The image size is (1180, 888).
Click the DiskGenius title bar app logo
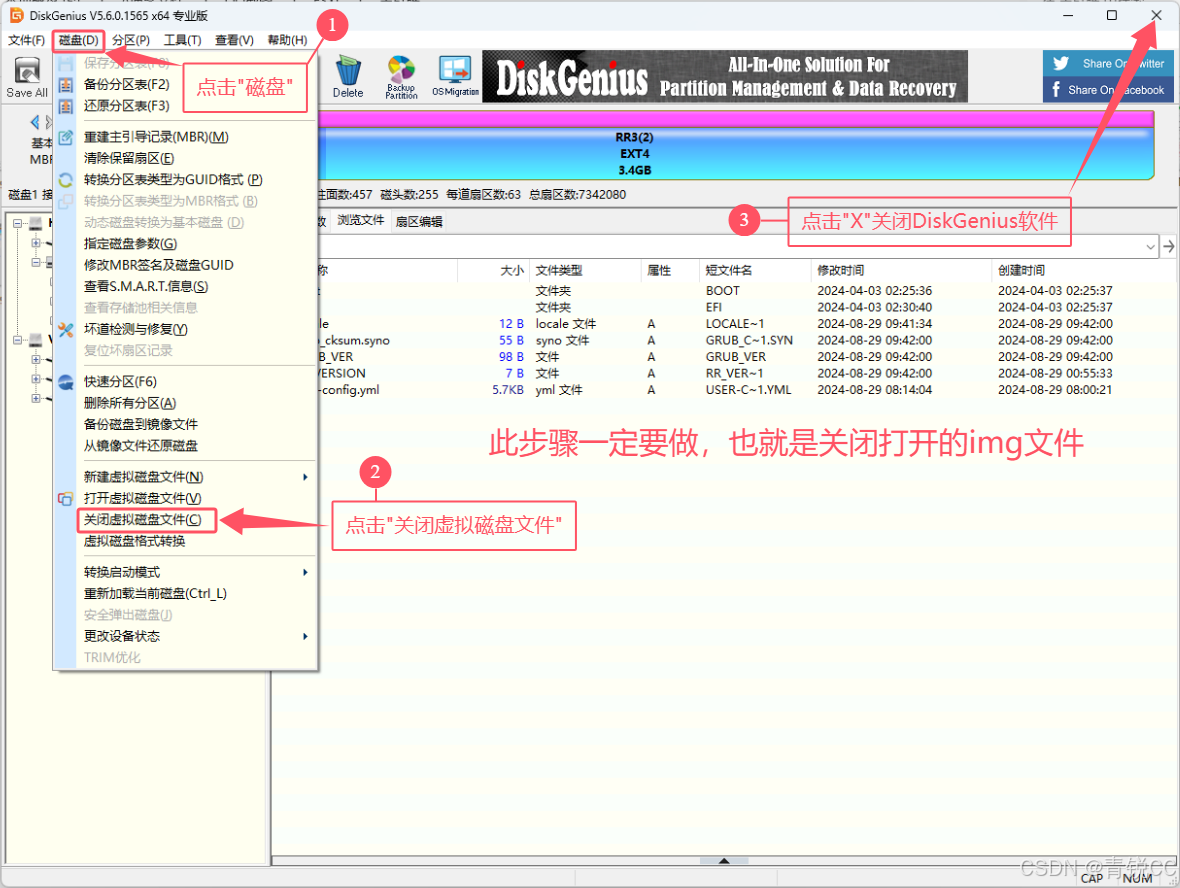click(x=17, y=15)
